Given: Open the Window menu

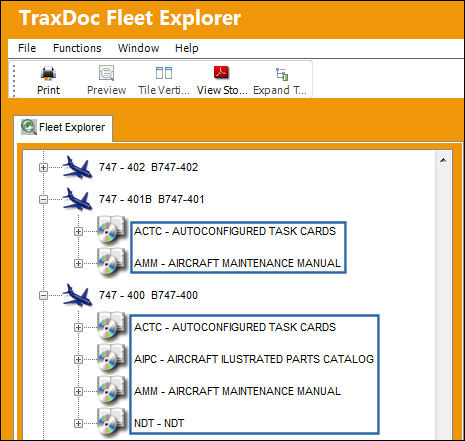Looking at the screenshot, I should [138, 48].
